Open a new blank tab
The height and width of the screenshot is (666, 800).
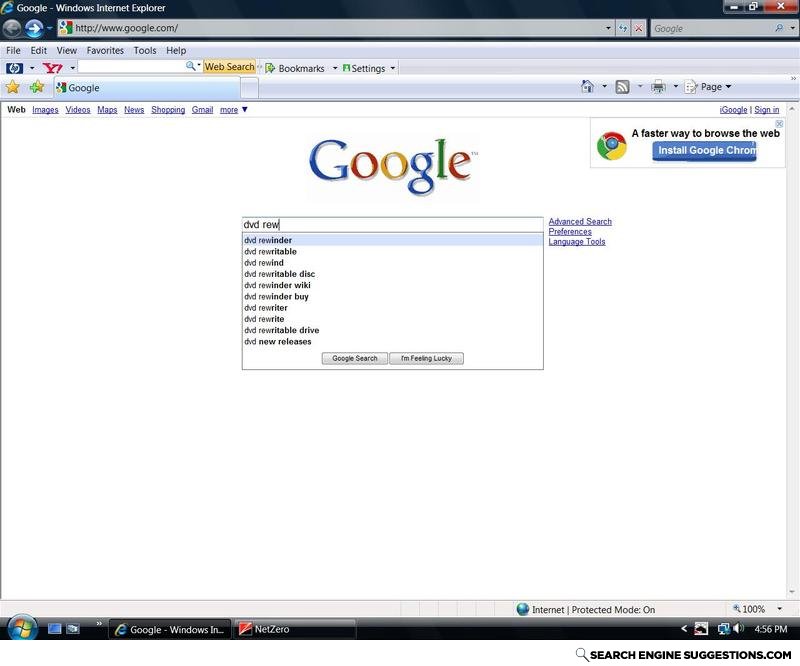pos(249,89)
